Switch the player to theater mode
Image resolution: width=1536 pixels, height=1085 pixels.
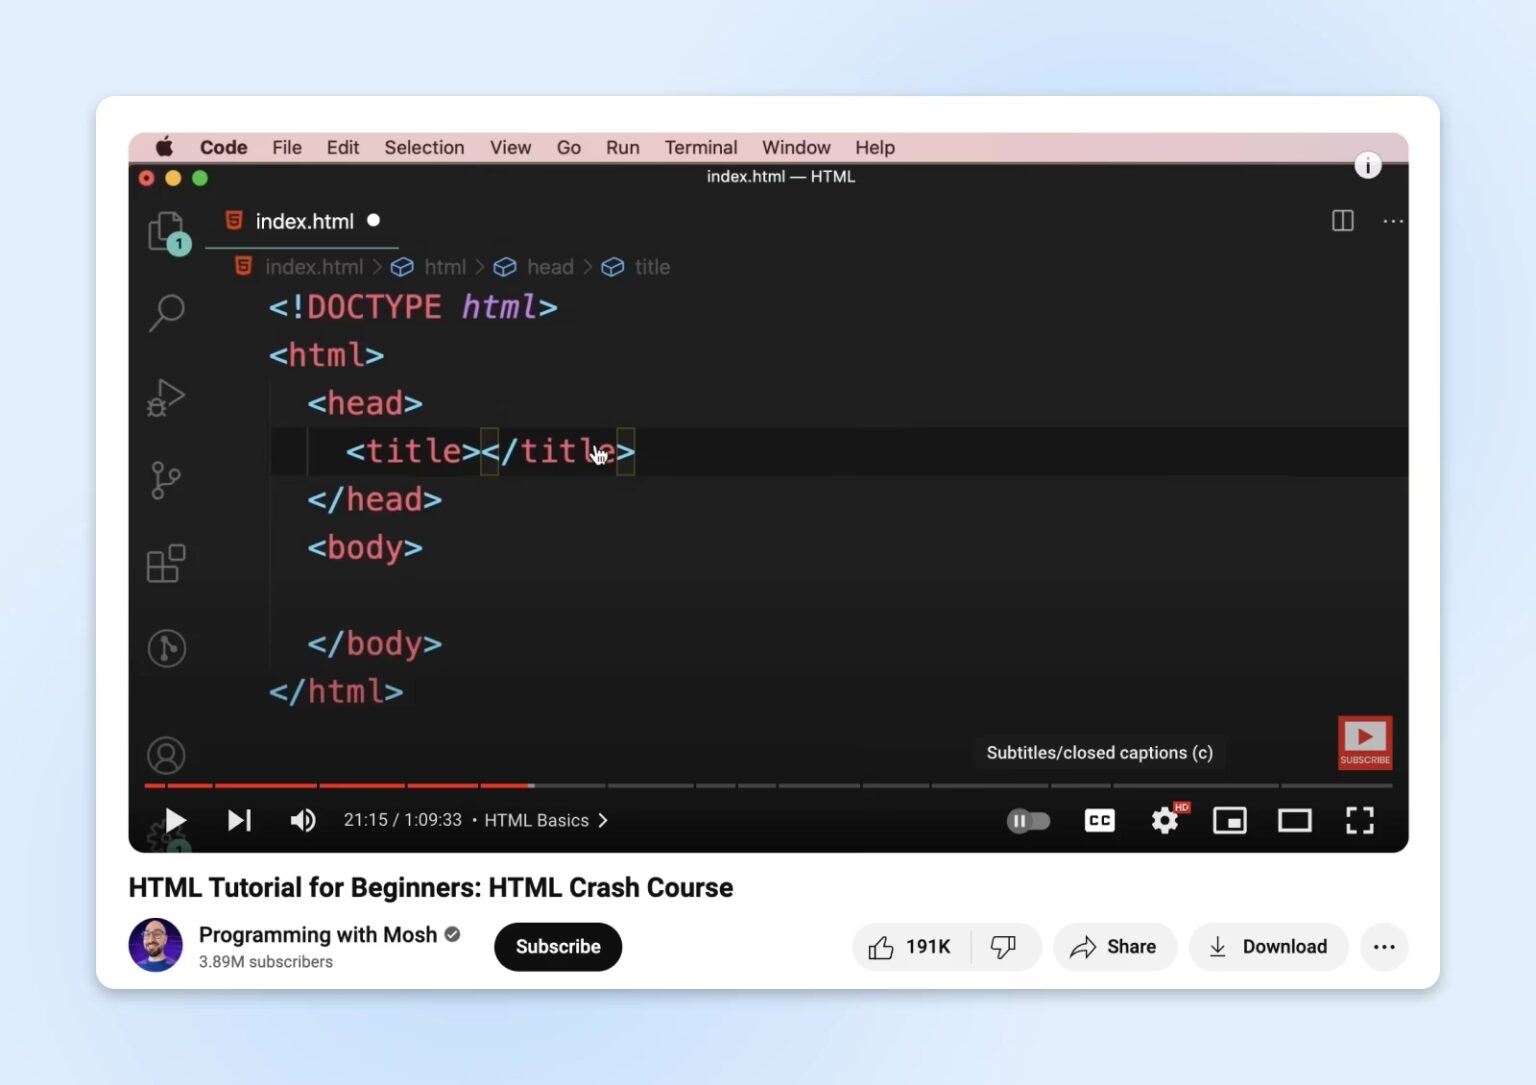[x=1294, y=820]
